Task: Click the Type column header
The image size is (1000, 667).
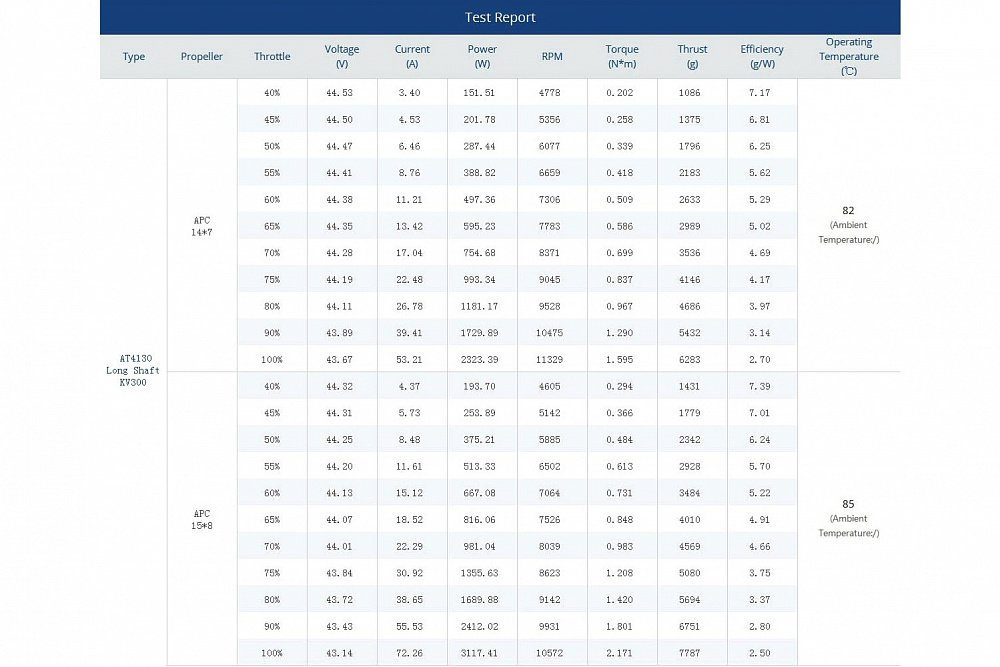Action: click(134, 56)
